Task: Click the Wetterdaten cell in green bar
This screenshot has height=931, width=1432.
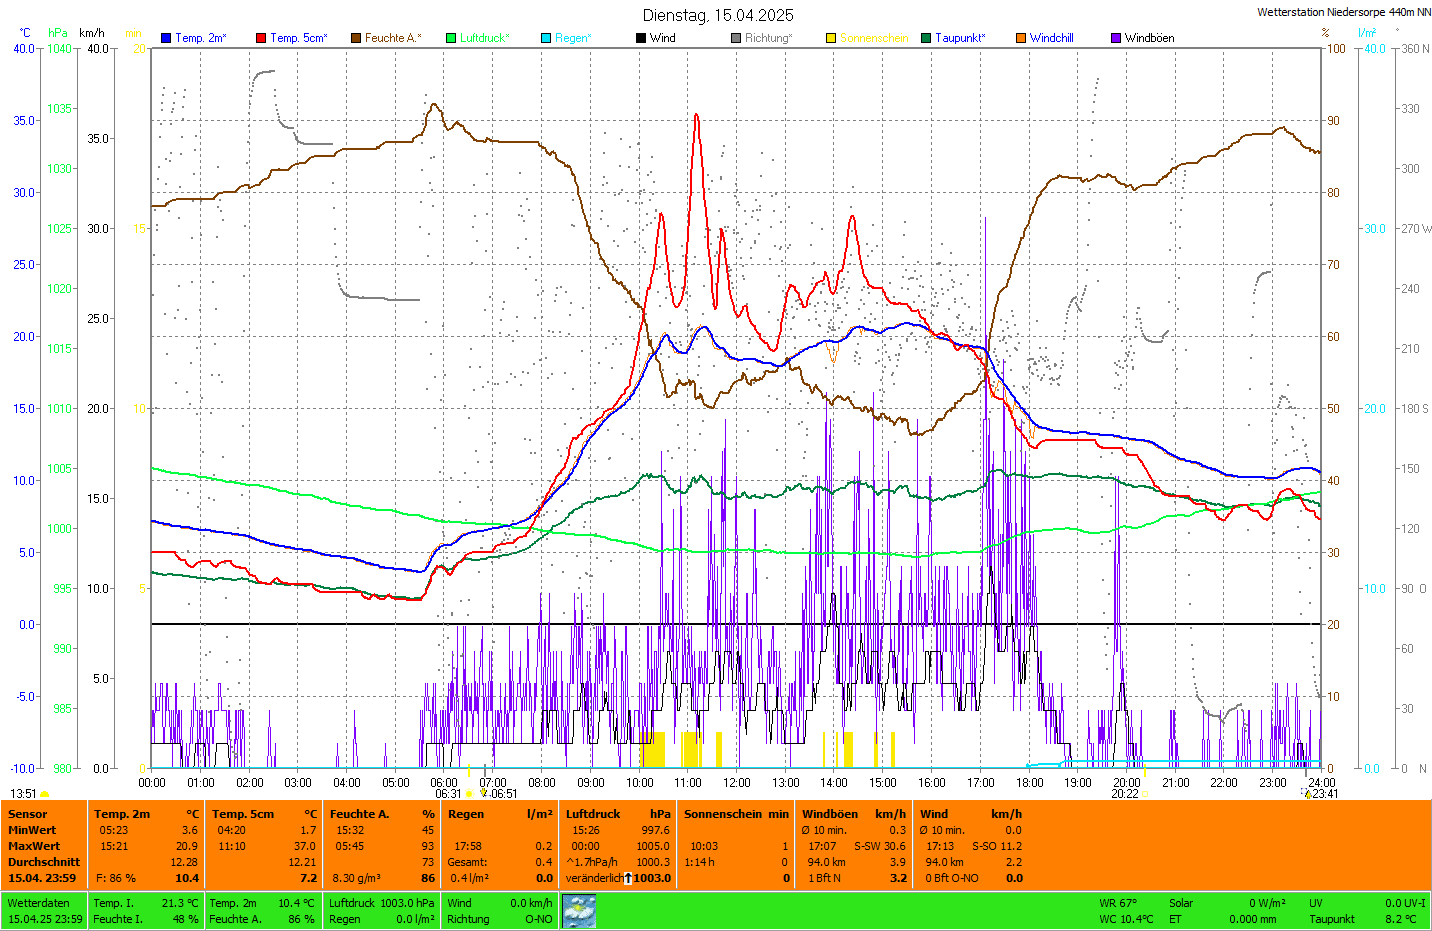Action: pos(39,903)
